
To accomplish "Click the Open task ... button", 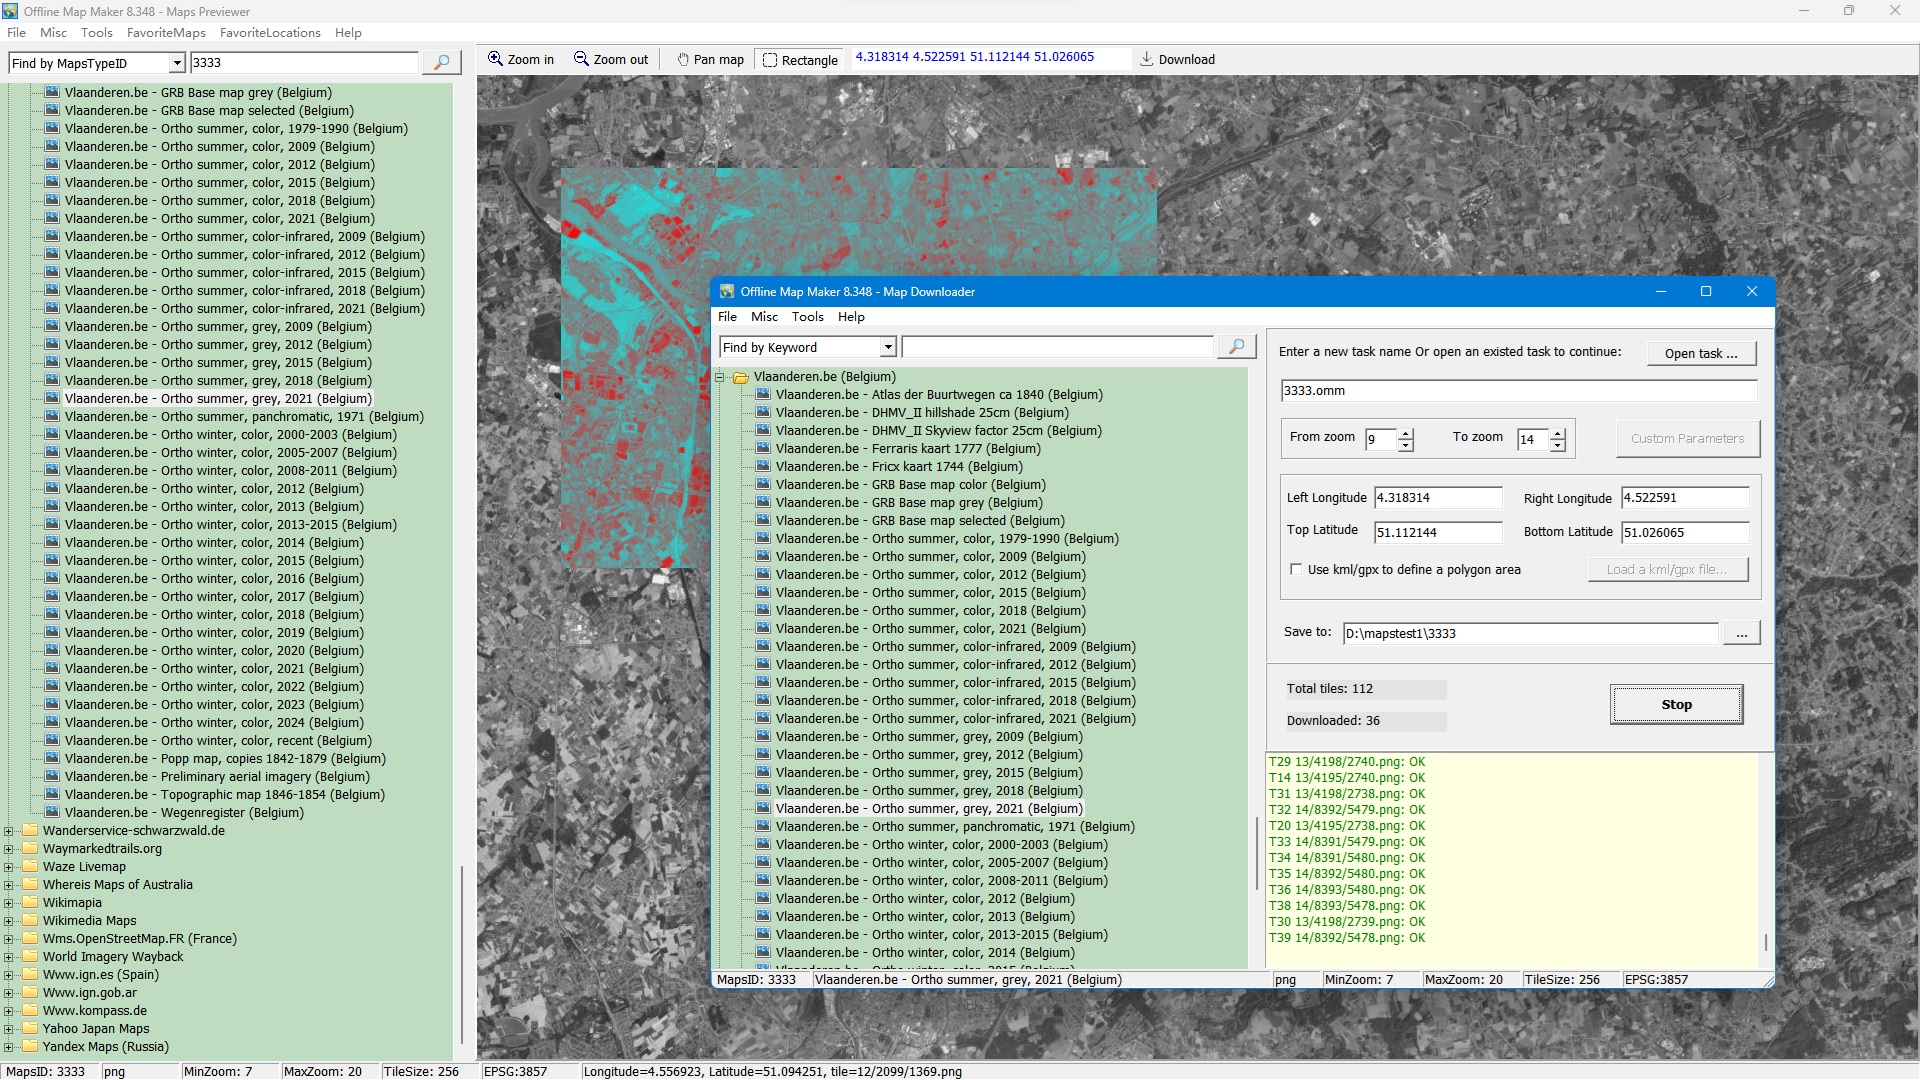I will pyautogui.click(x=1700, y=353).
